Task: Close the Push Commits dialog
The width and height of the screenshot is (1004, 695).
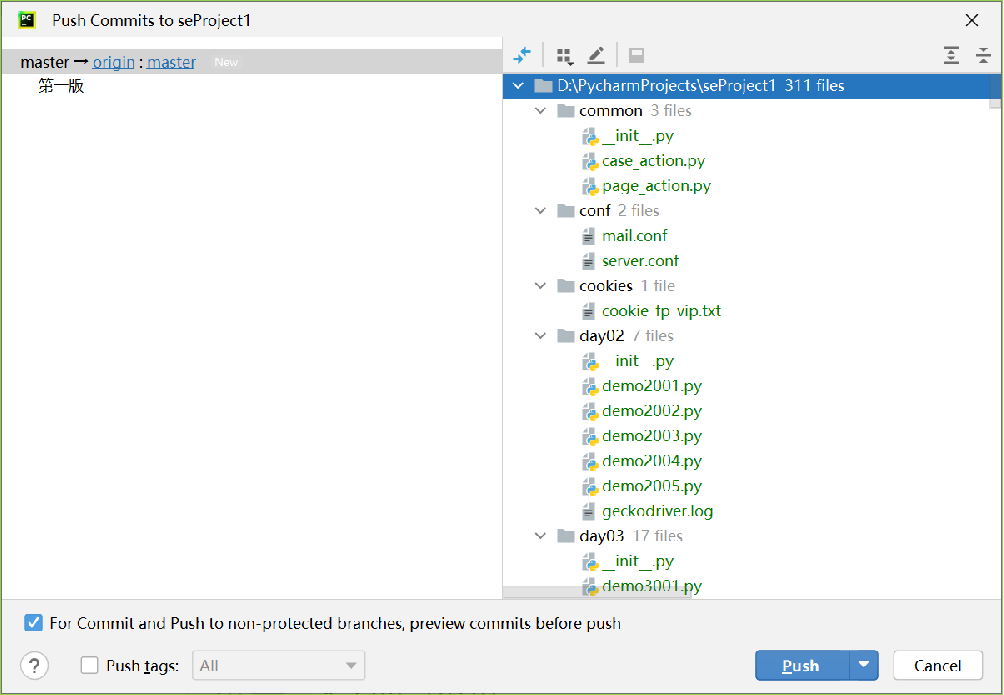Action: 972,20
